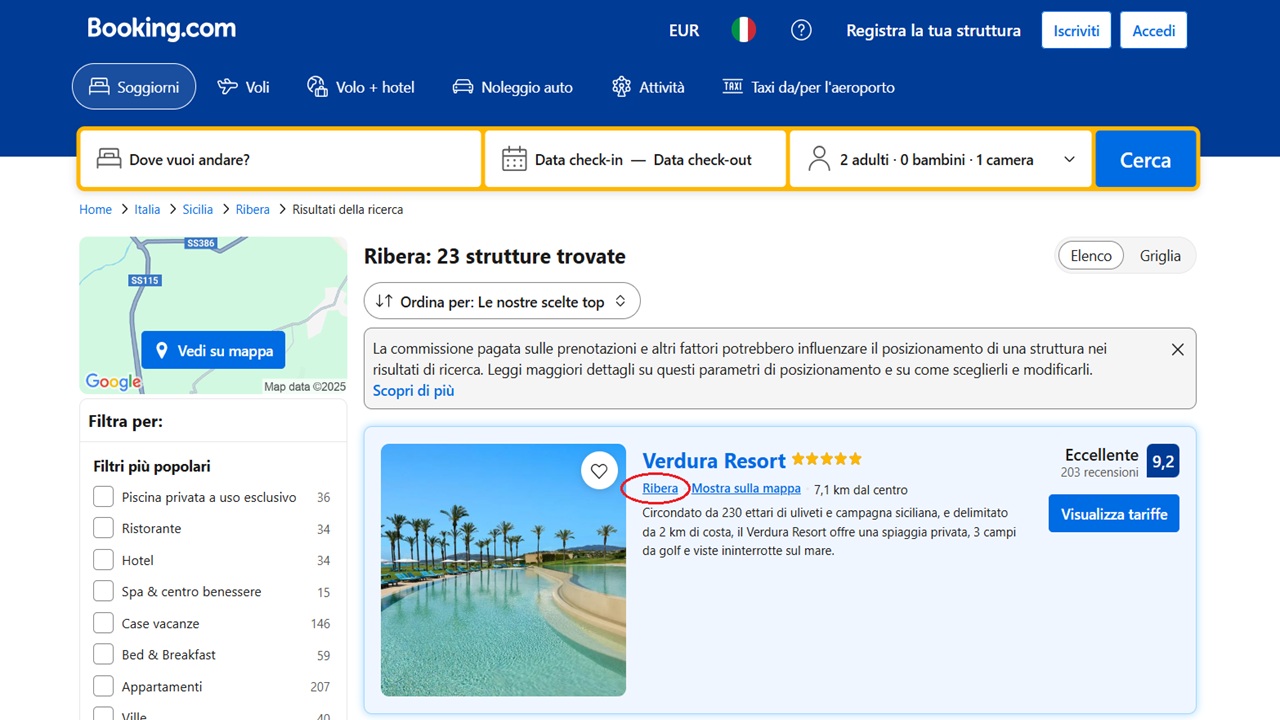Click the Scopri di più link
The height and width of the screenshot is (720, 1280).
point(413,391)
